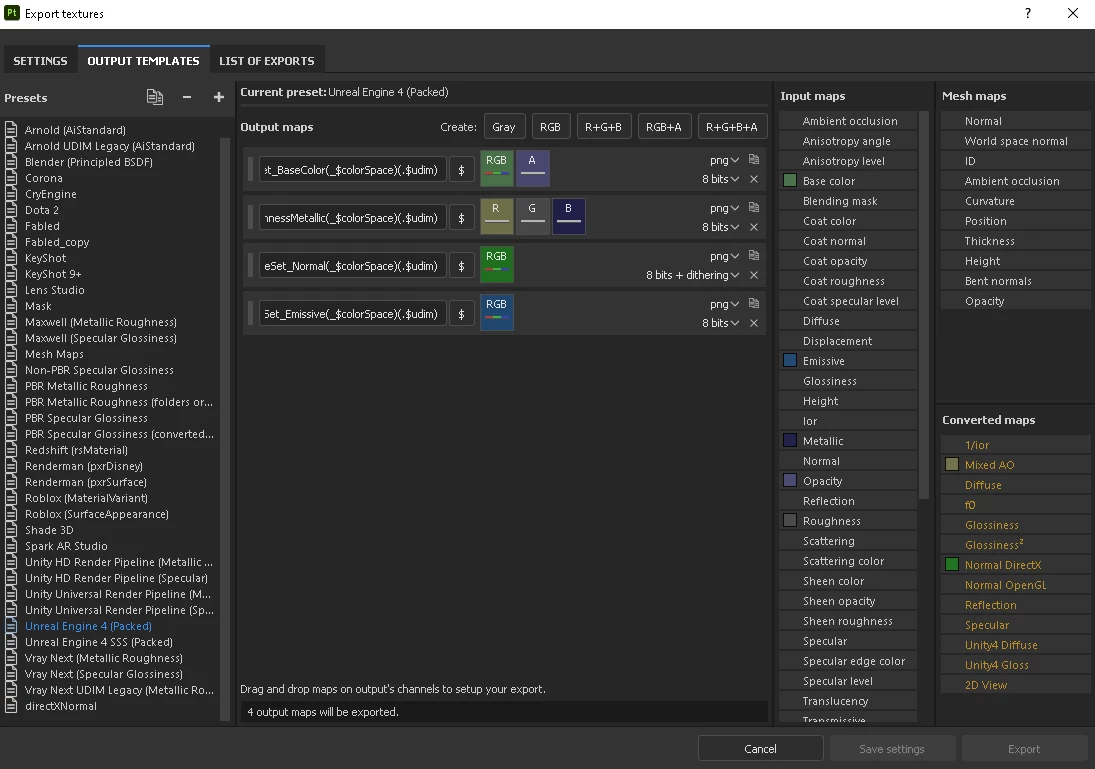Click the BaseColor output name field
Viewport: 1095px width, 769px height.
click(353, 170)
